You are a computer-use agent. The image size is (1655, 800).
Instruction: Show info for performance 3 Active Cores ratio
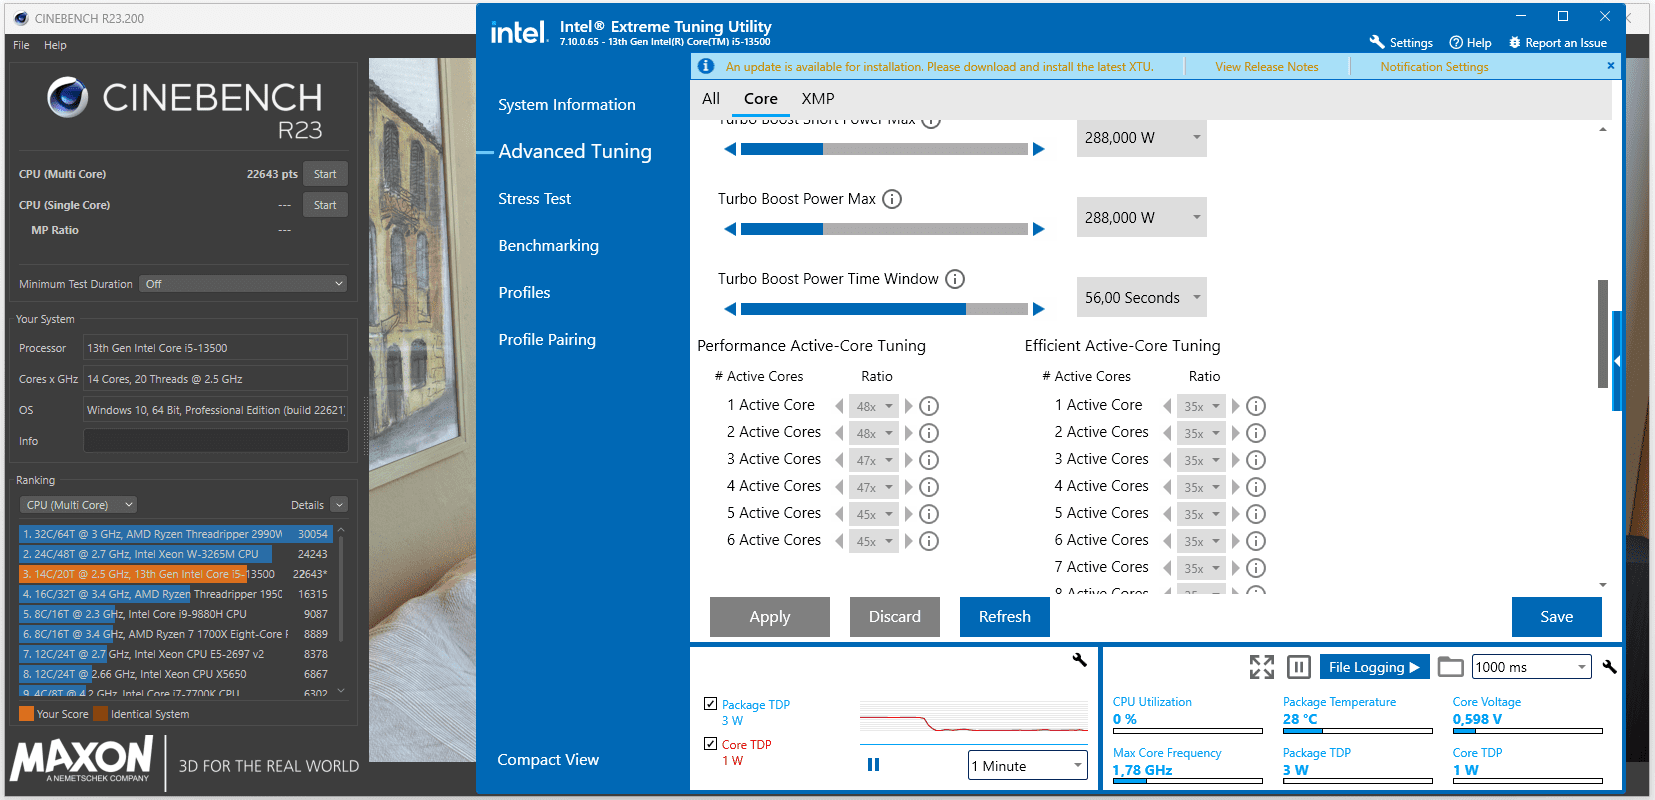click(x=929, y=460)
